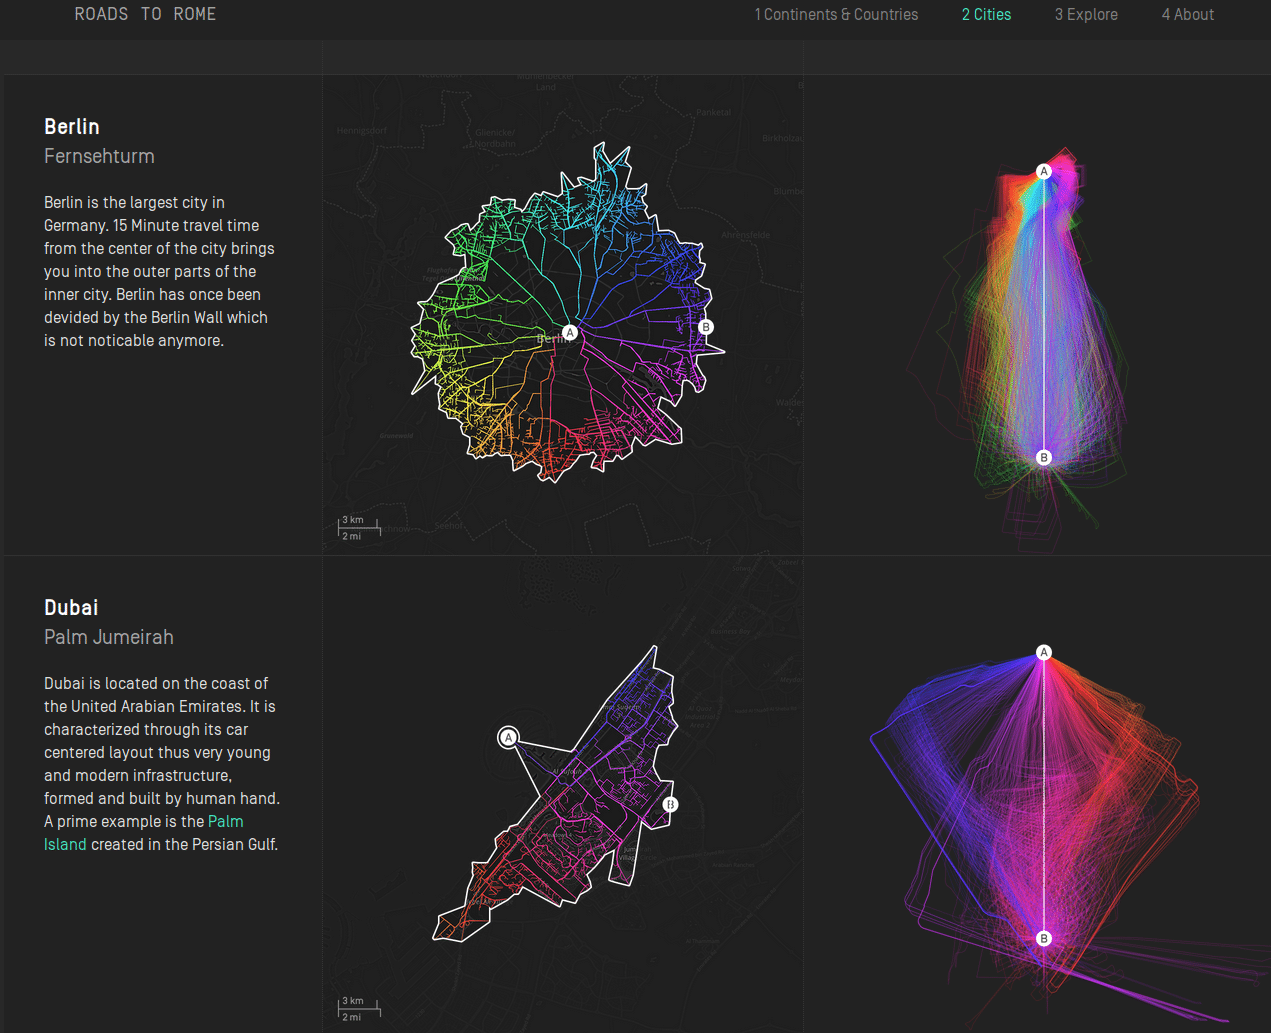Click the Palm Jumeirah subtitle
The height and width of the screenshot is (1033, 1271).
pyautogui.click(x=109, y=637)
